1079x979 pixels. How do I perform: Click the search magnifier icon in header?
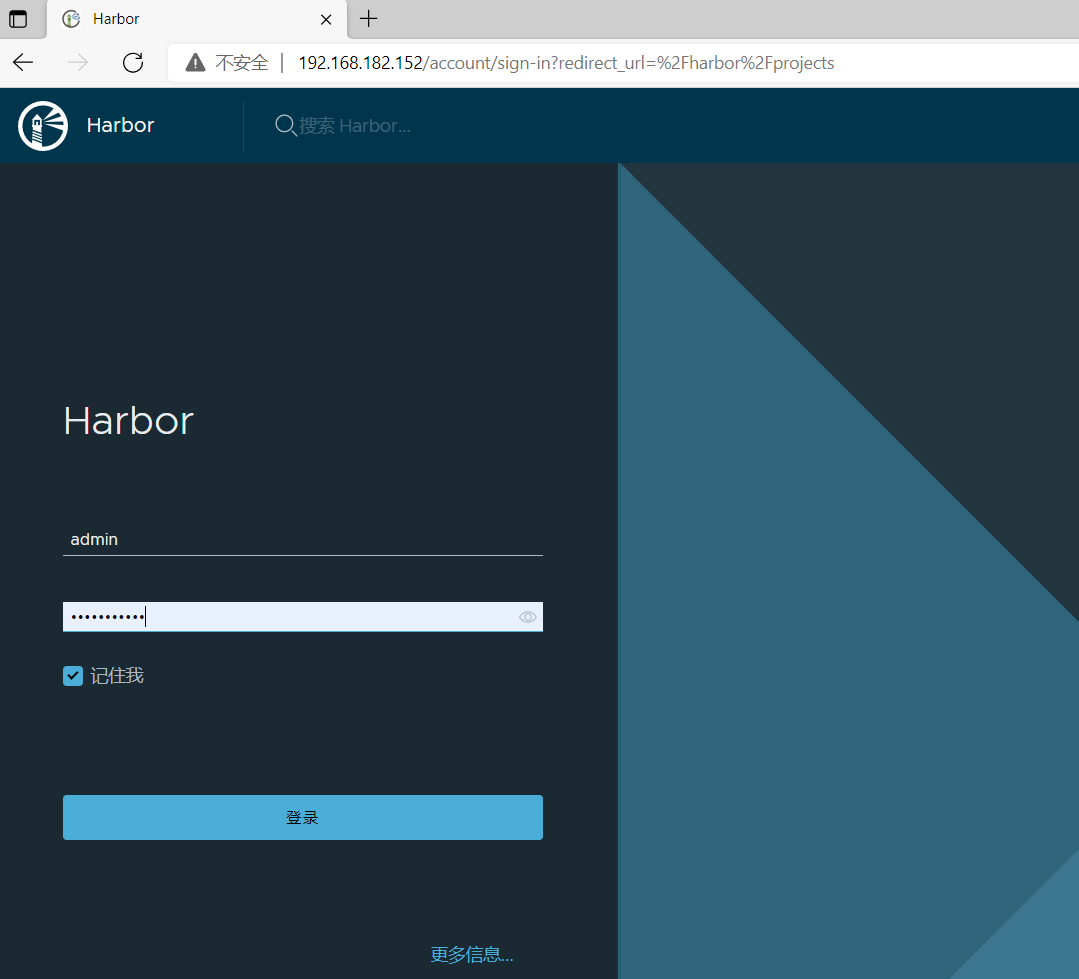[286, 125]
